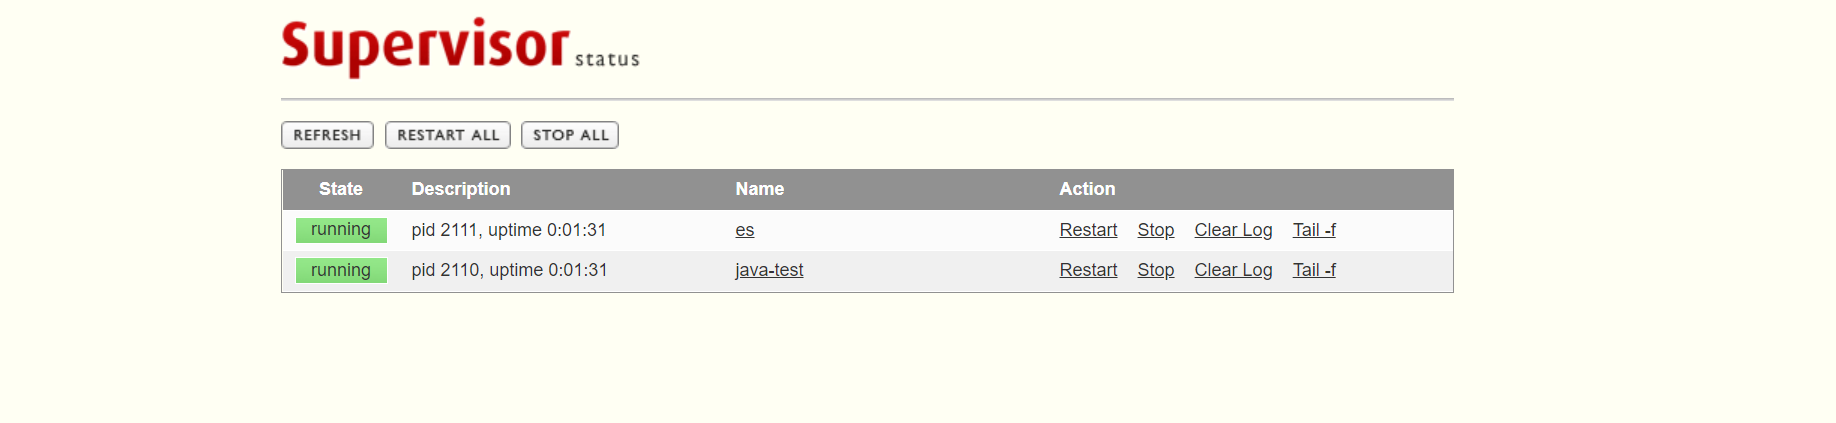Viewport: 1836px width, 423px height.
Task: Restart the java-test process
Action: pyautogui.click(x=1088, y=270)
